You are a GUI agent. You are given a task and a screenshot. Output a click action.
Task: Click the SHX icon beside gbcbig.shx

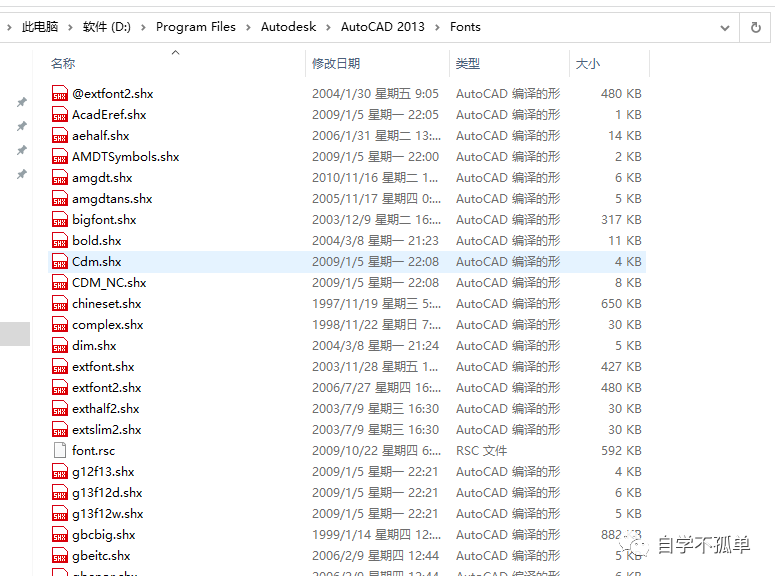60,534
